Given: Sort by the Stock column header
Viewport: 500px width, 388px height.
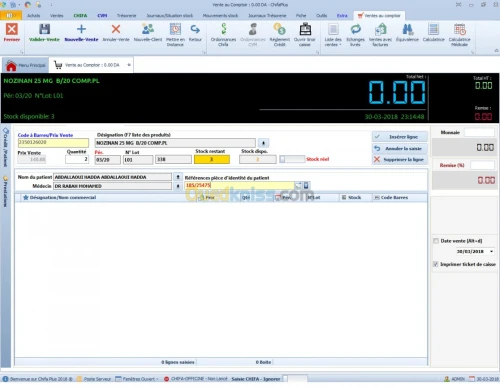Looking at the screenshot, I should (x=354, y=198).
